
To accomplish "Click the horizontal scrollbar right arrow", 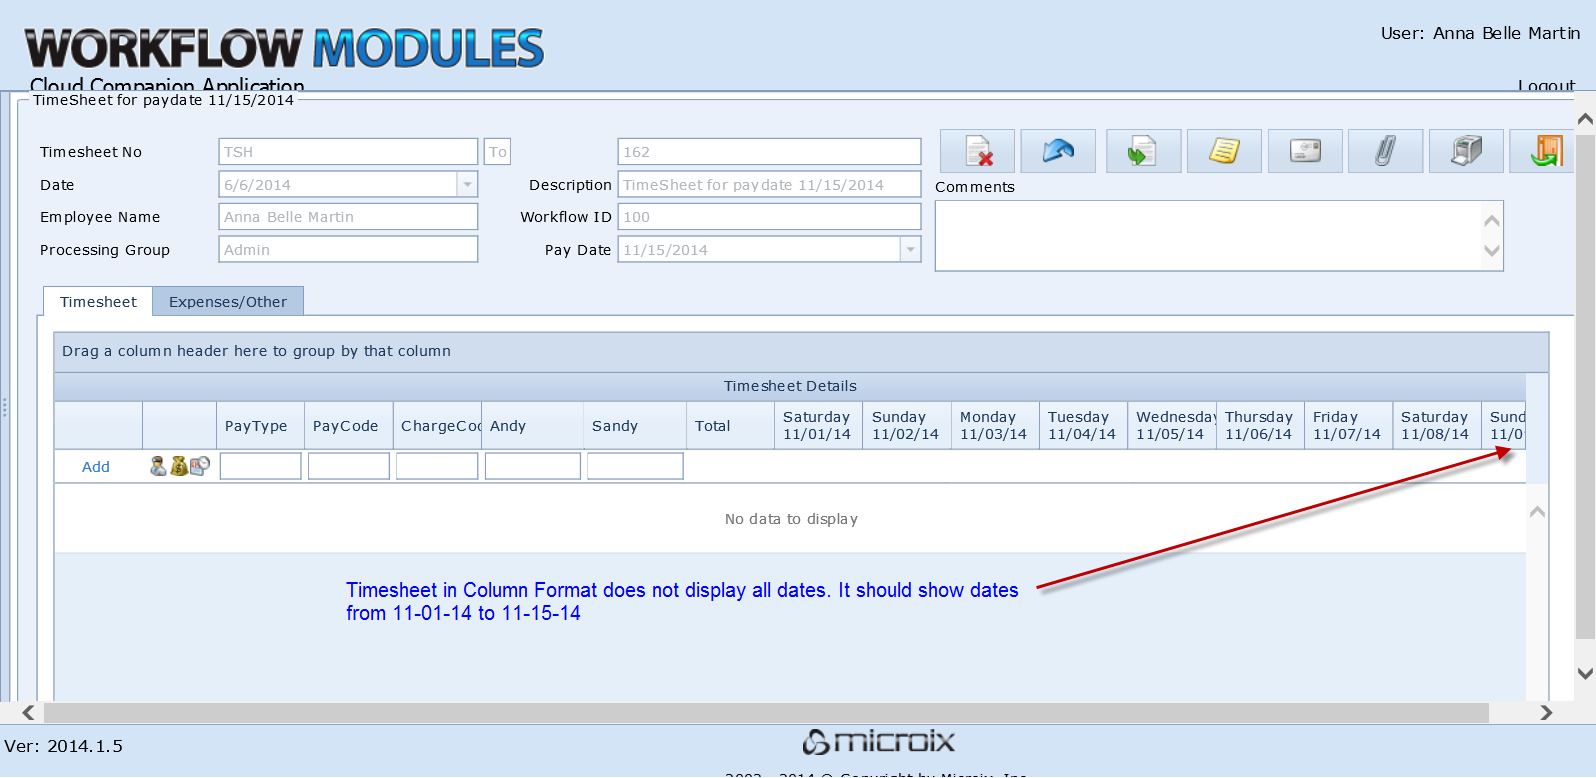I will (x=1546, y=712).
